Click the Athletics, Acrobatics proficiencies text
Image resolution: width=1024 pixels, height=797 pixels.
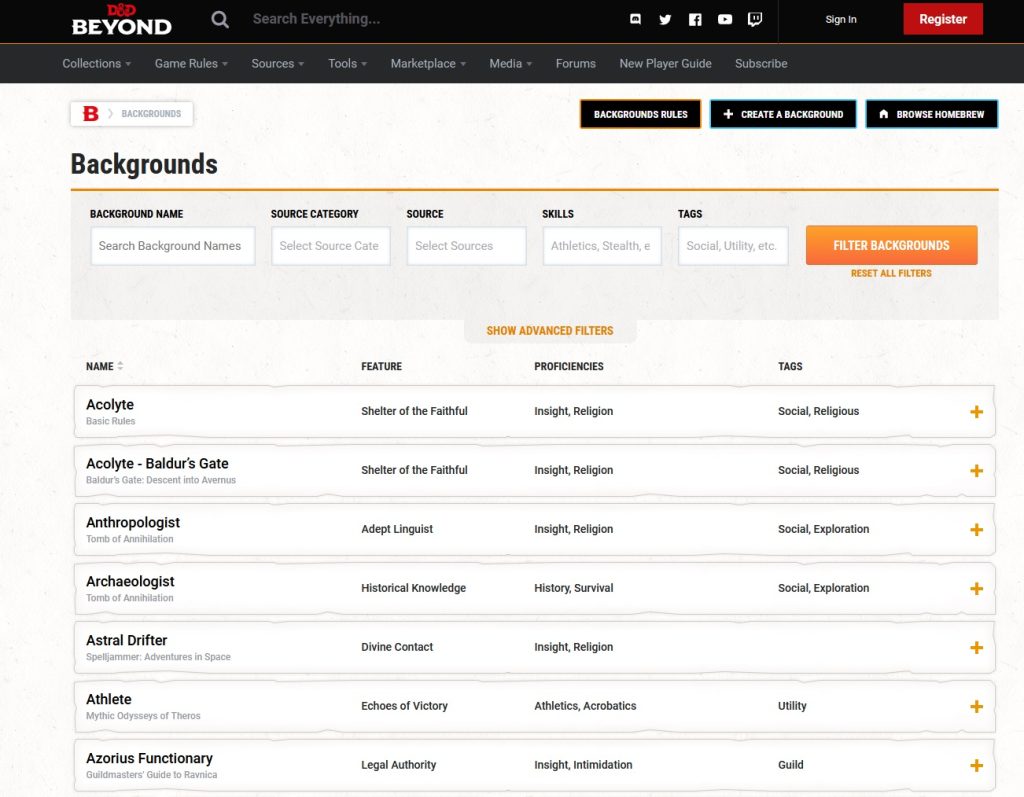585,706
